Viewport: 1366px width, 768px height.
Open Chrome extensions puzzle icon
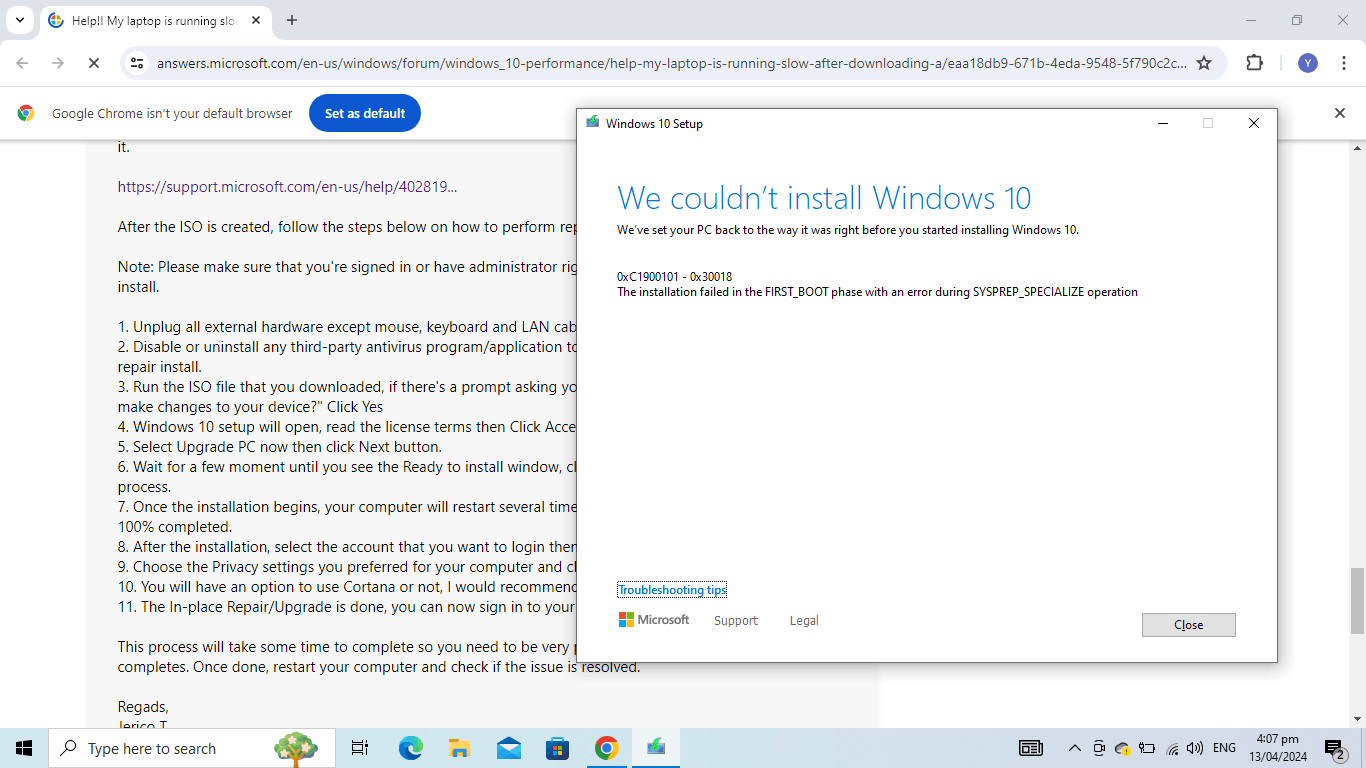pos(1254,63)
